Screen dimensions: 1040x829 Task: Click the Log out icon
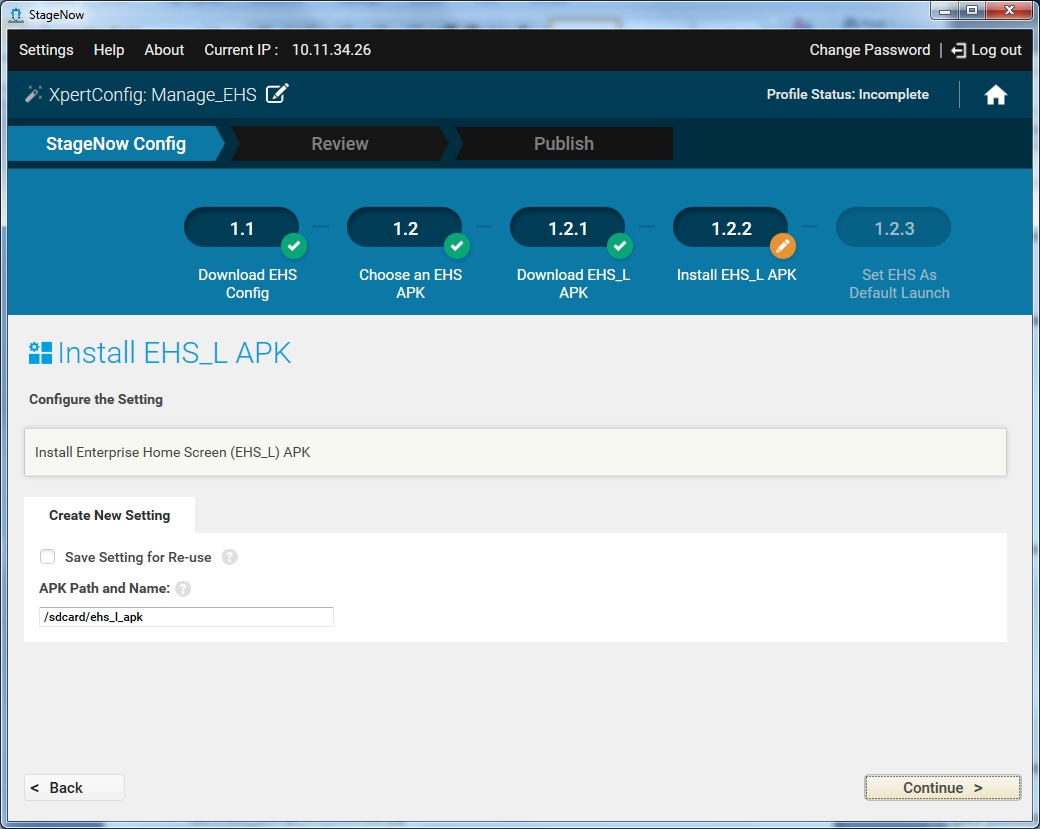coord(959,50)
